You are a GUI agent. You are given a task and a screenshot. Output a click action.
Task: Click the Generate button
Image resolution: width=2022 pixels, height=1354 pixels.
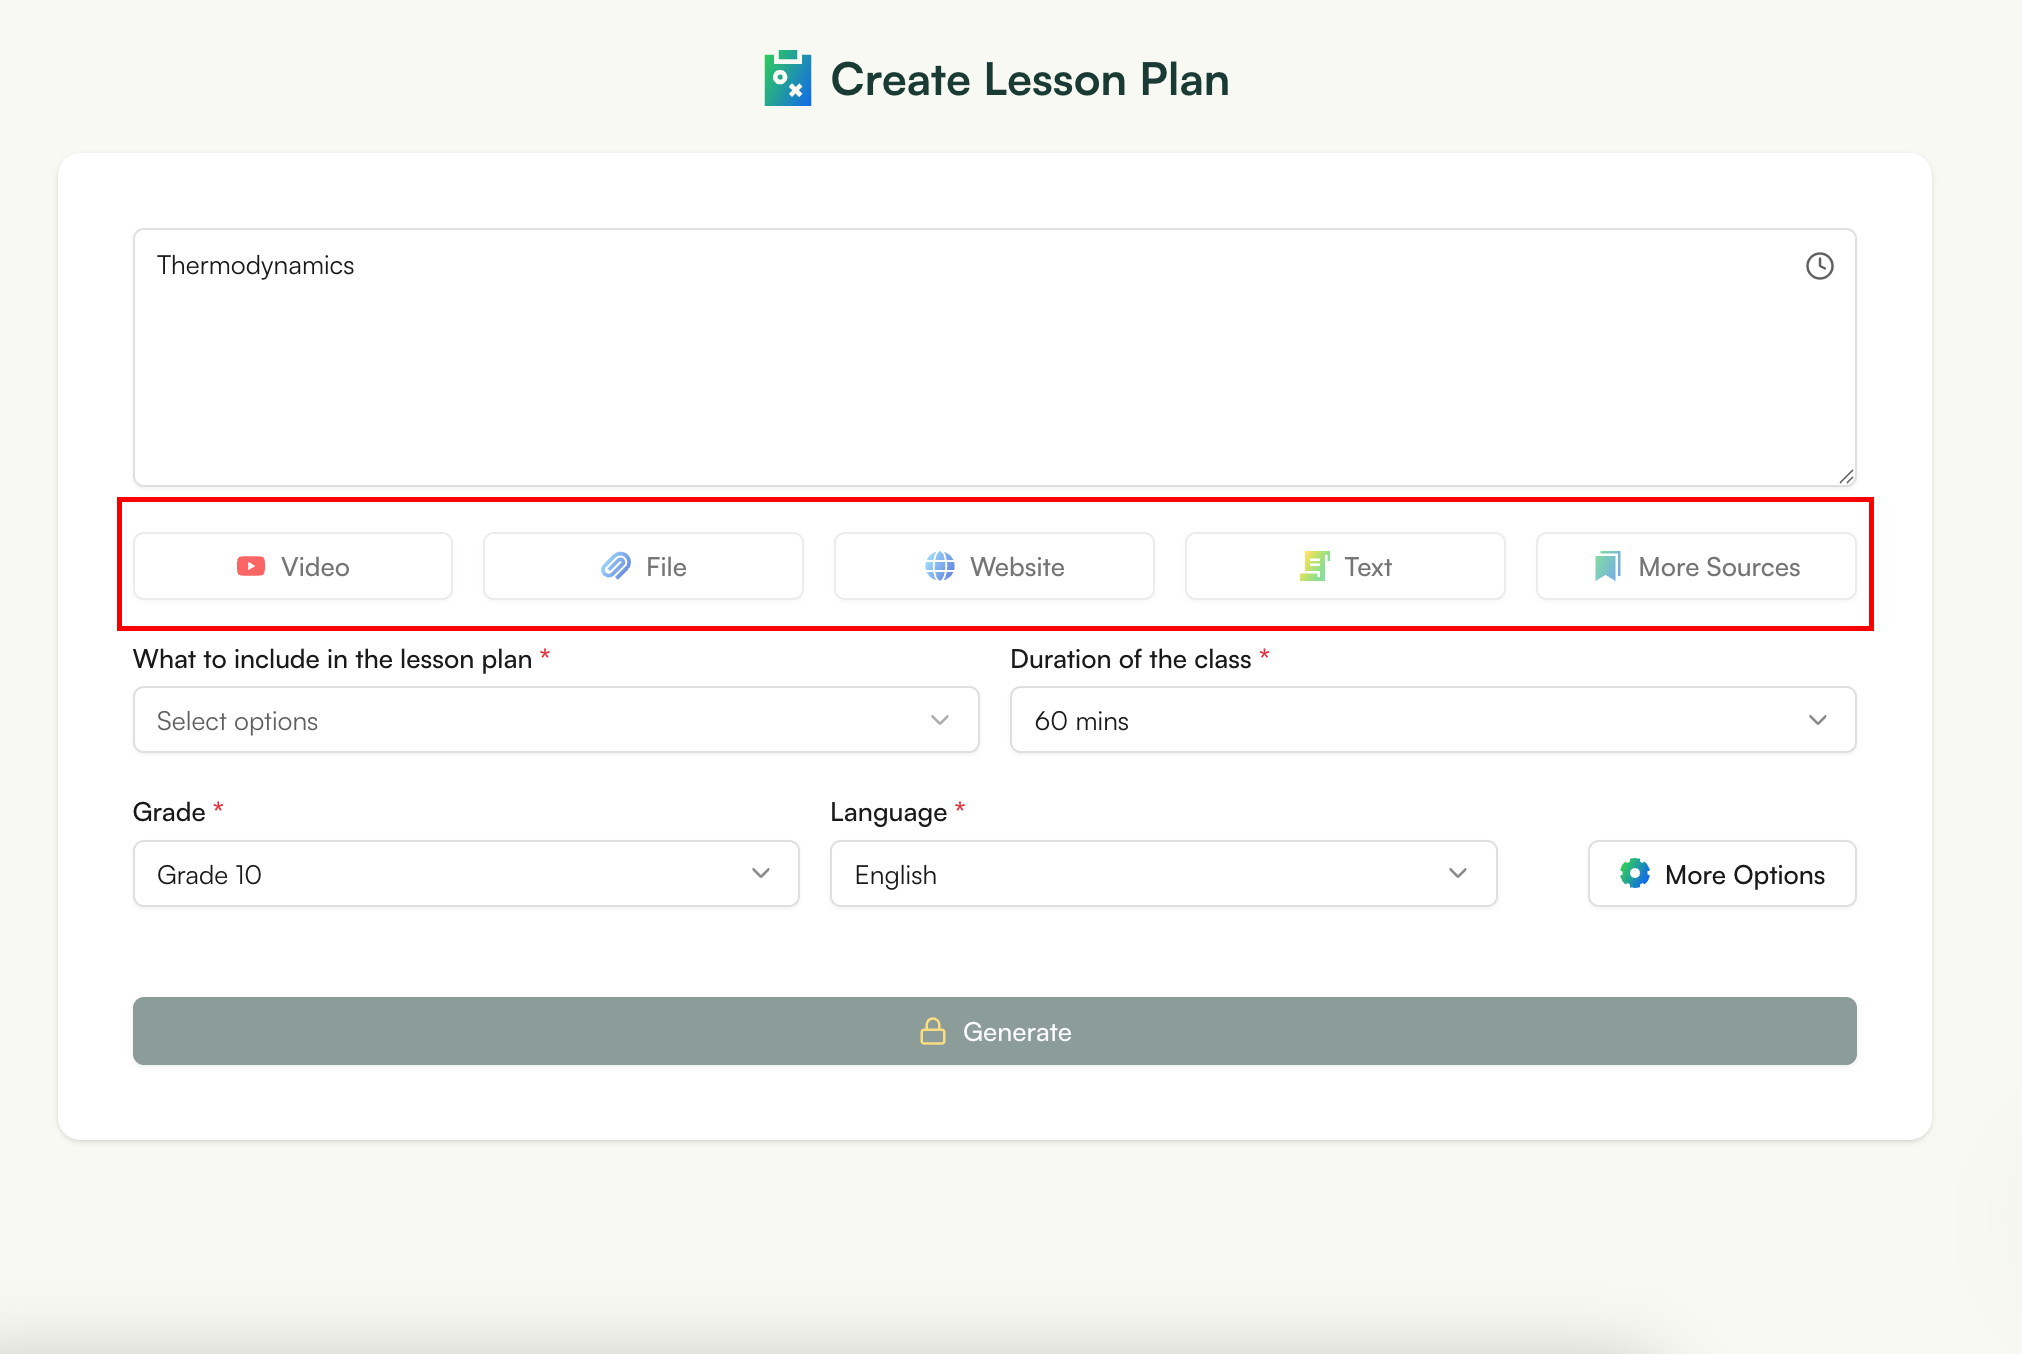click(x=994, y=1031)
